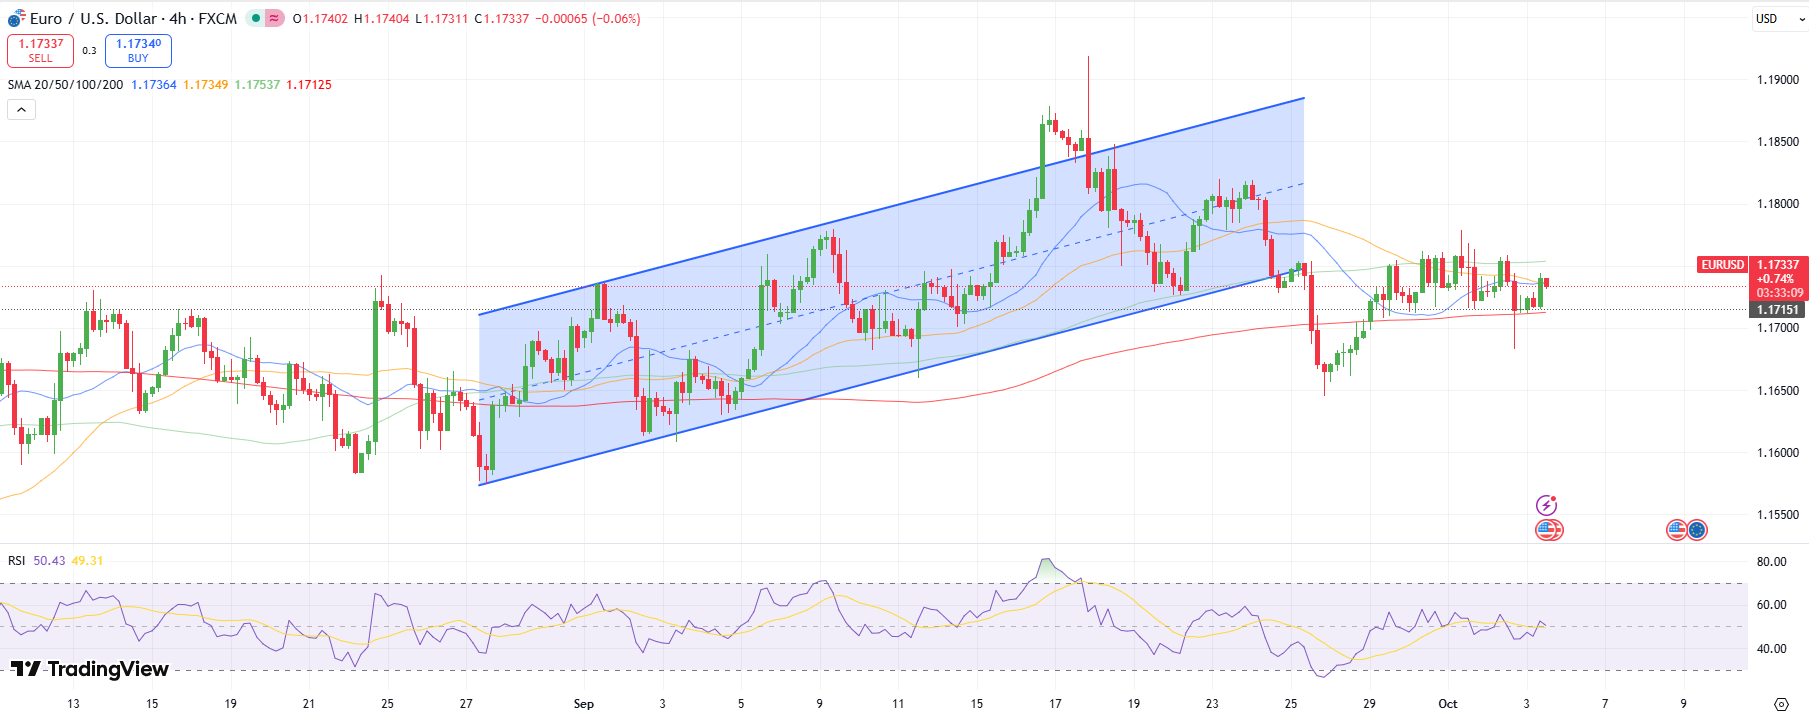Click US flag event below lightning marker

pyautogui.click(x=1548, y=530)
